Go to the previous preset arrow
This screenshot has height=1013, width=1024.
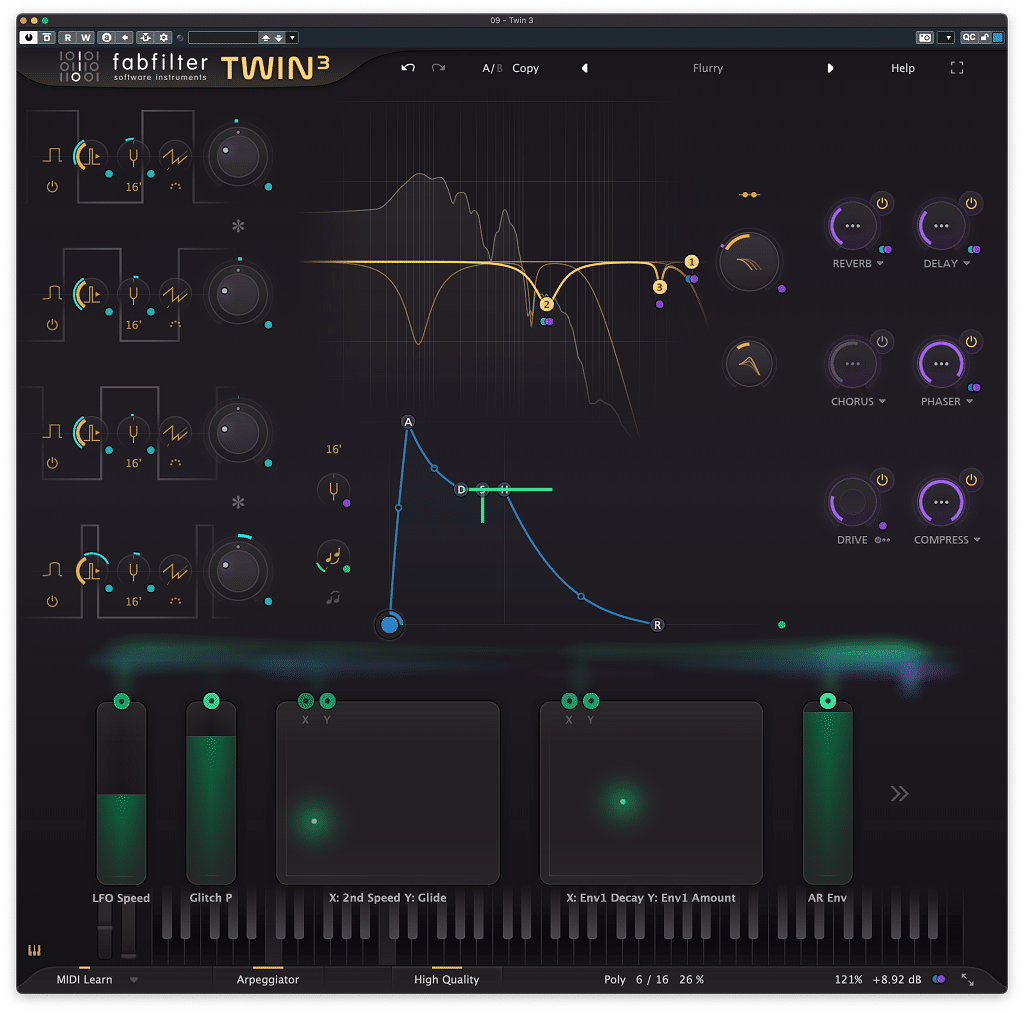tap(584, 68)
